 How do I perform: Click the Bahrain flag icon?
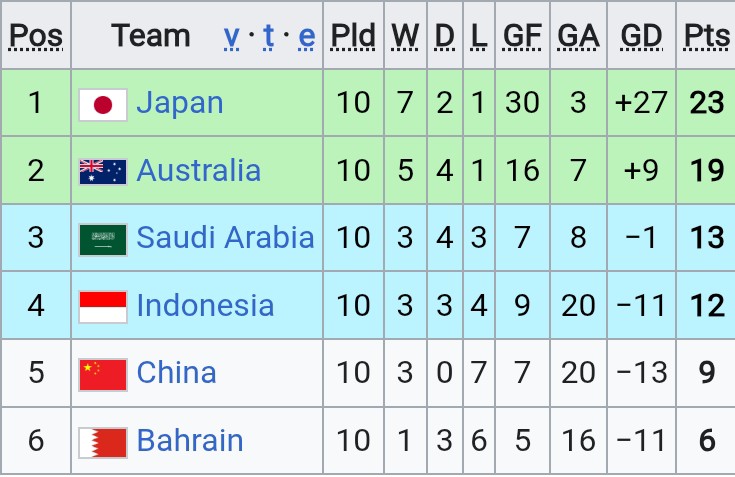tap(103, 442)
